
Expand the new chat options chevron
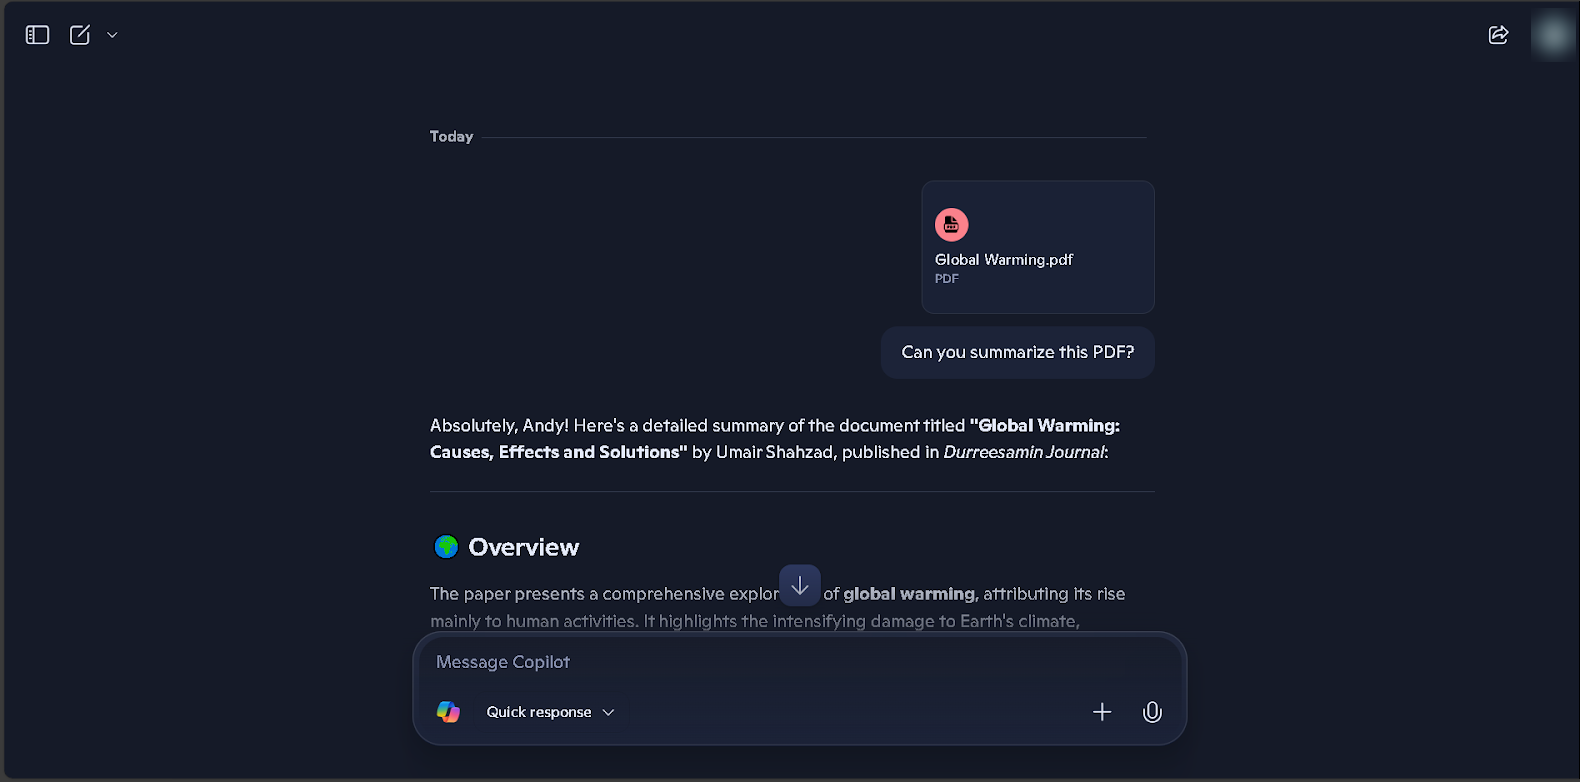112,35
